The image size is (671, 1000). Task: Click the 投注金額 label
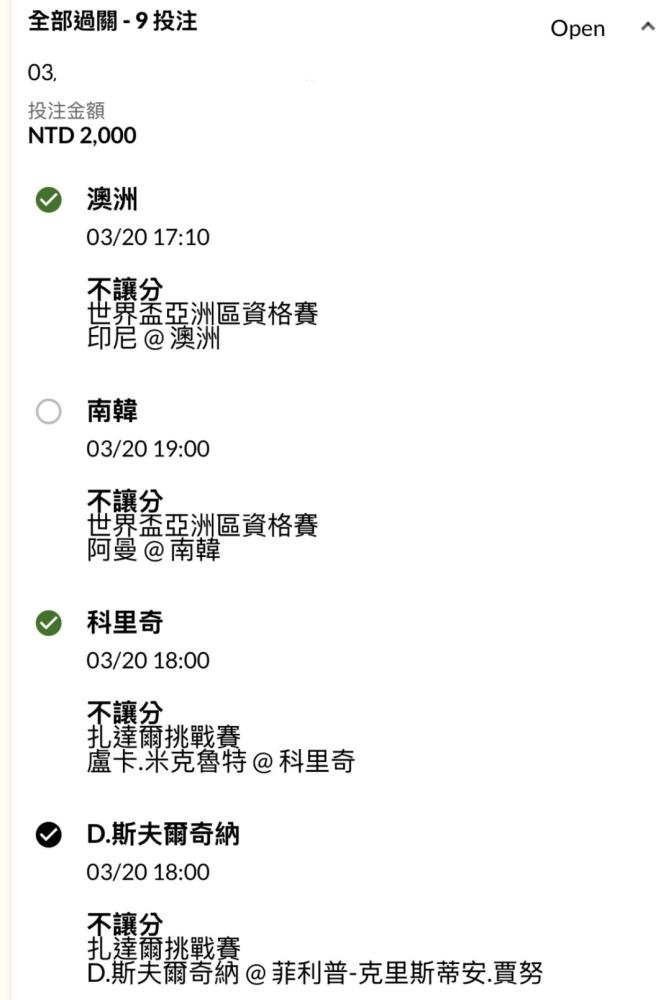point(66,111)
